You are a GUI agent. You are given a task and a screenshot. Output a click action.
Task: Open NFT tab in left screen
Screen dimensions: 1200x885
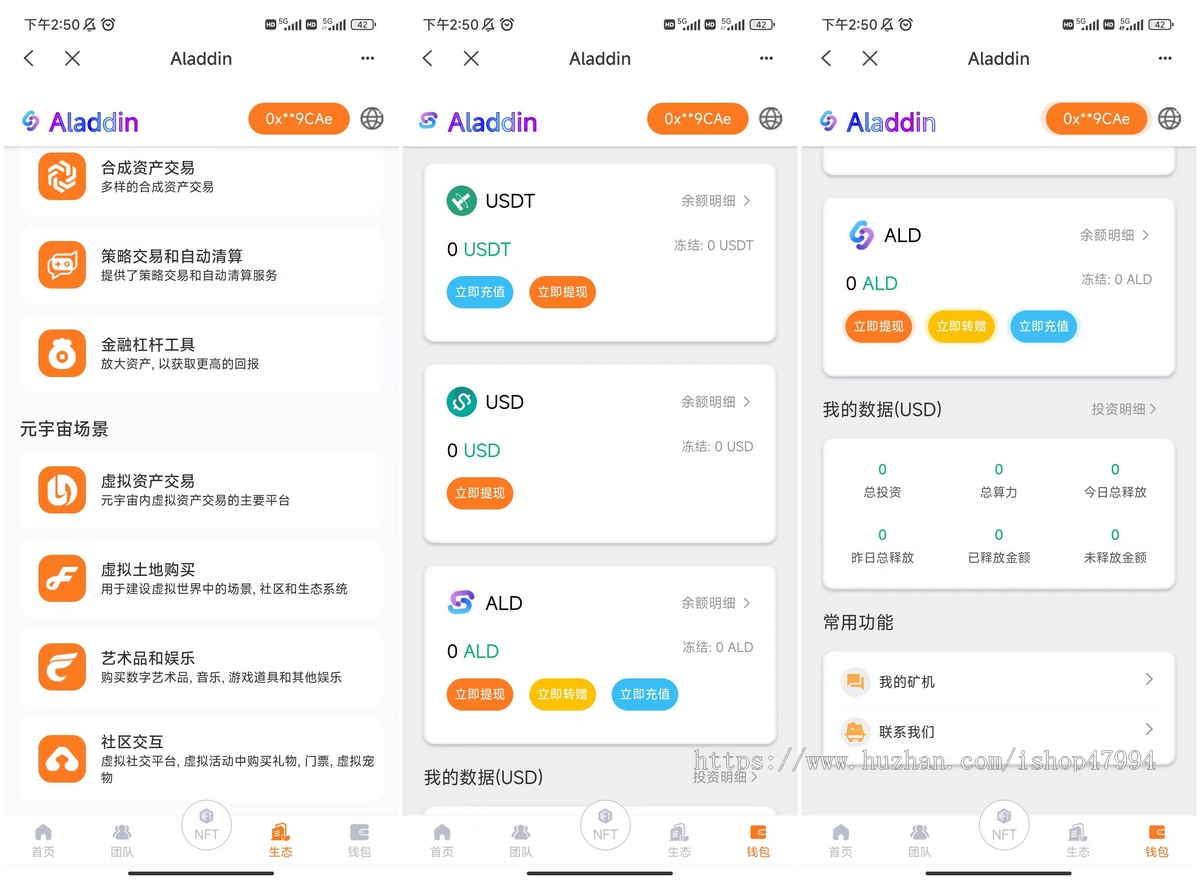pos(206,826)
